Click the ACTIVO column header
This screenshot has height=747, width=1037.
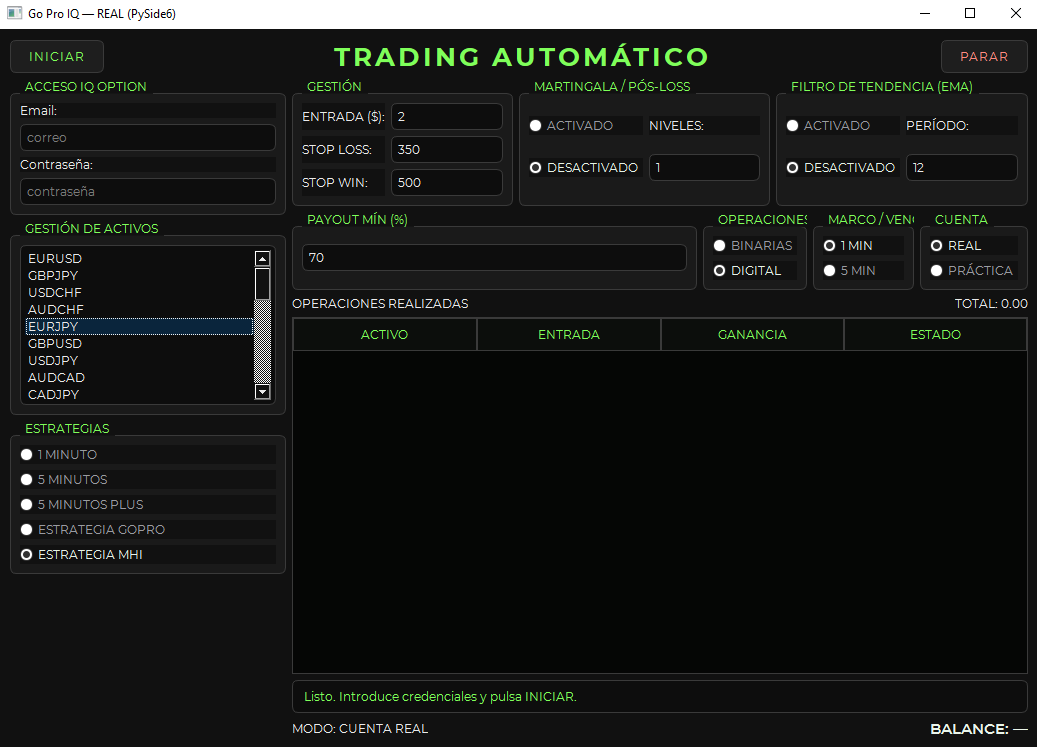[385, 334]
